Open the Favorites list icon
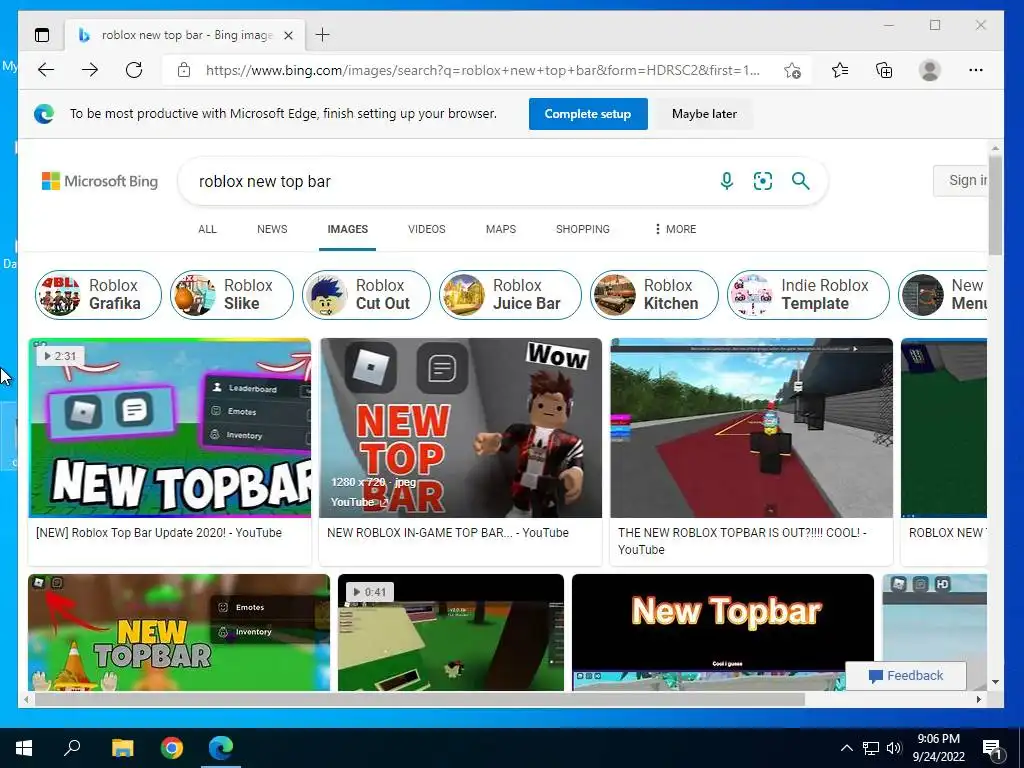 click(x=840, y=70)
